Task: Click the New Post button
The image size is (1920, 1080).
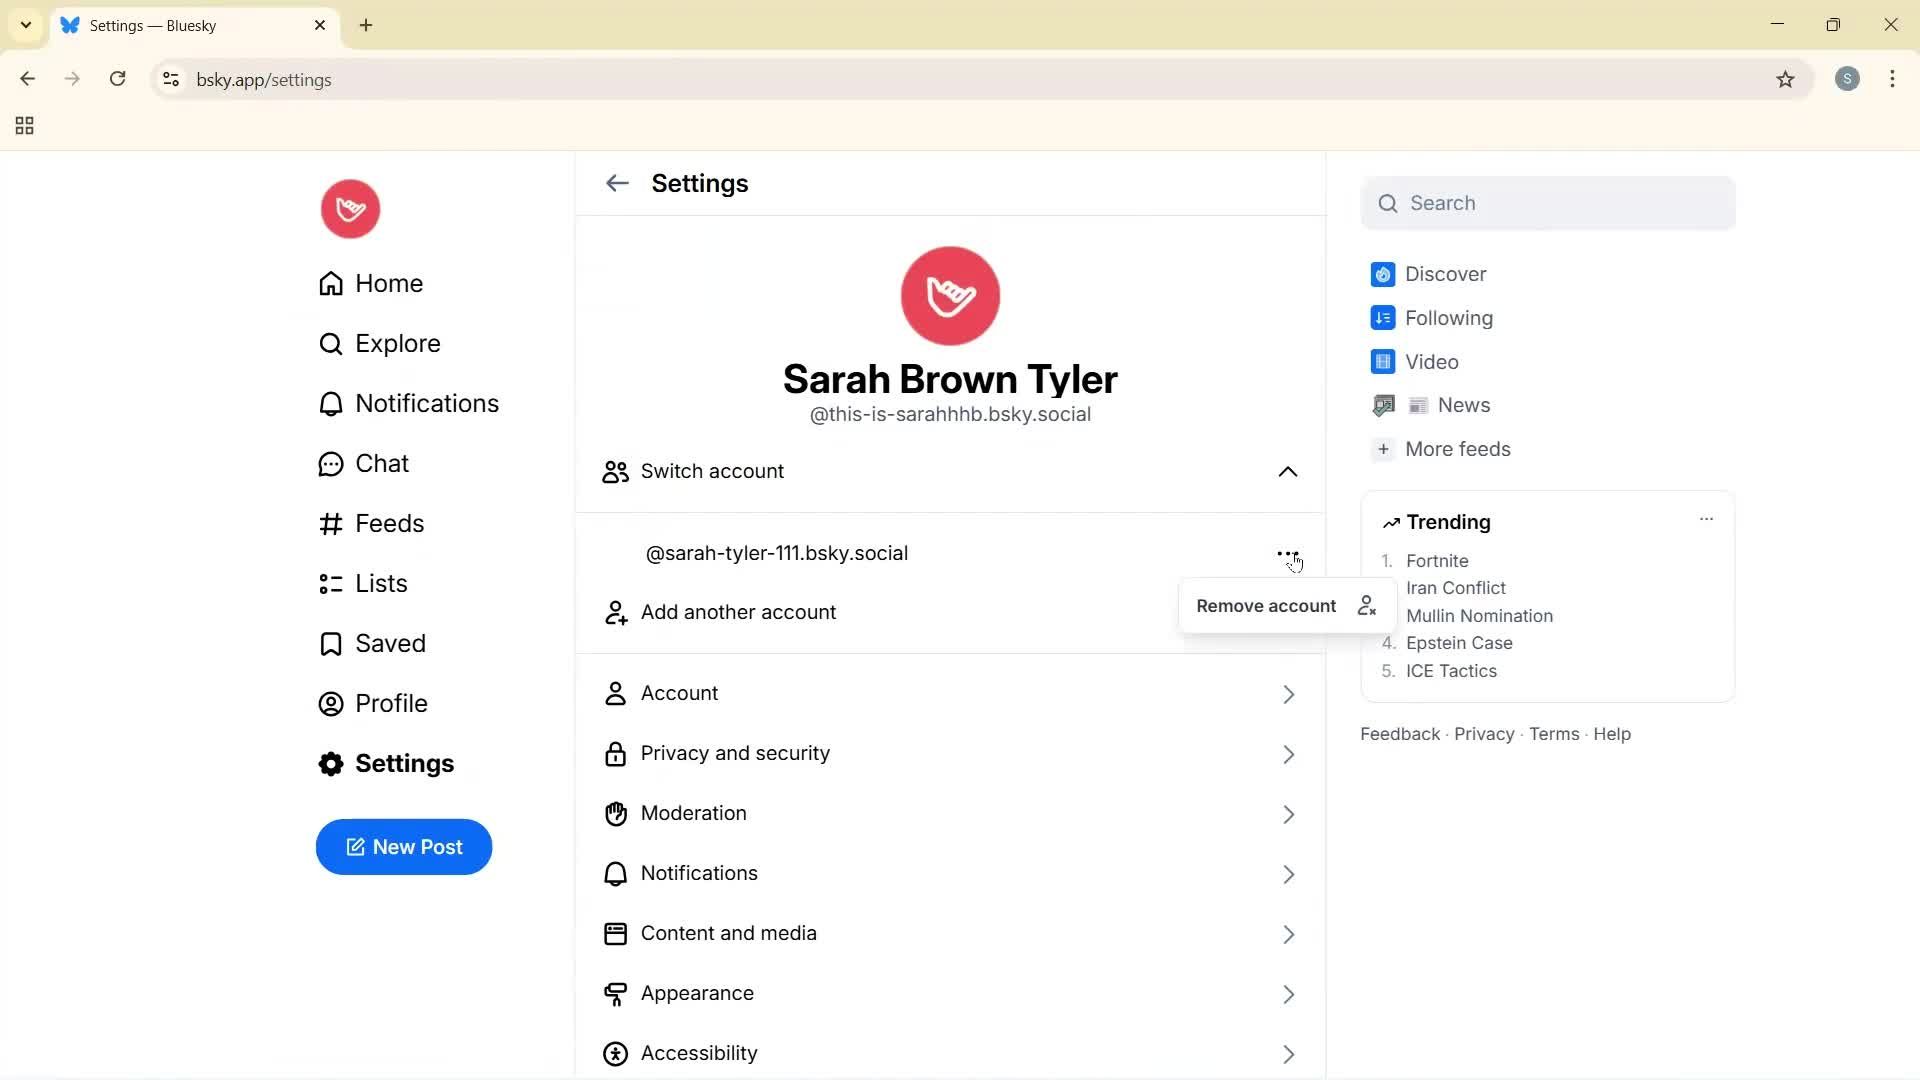Action: (403, 847)
